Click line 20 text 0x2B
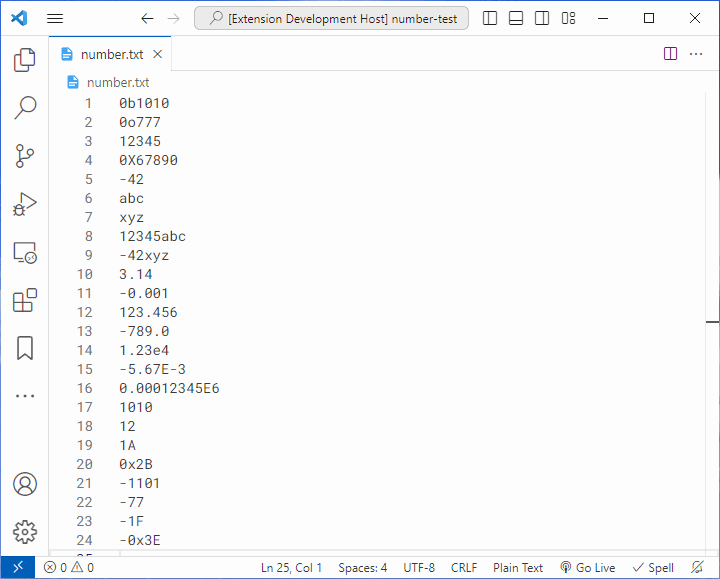Screen dimensions: 720x579 point(136,465)
